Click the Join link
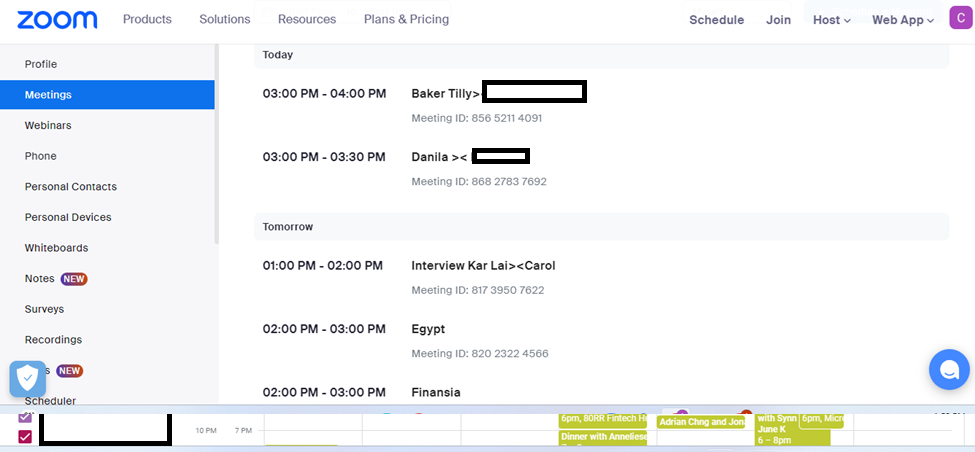Viewport: 975px width, 452px height. pos(779,20)
